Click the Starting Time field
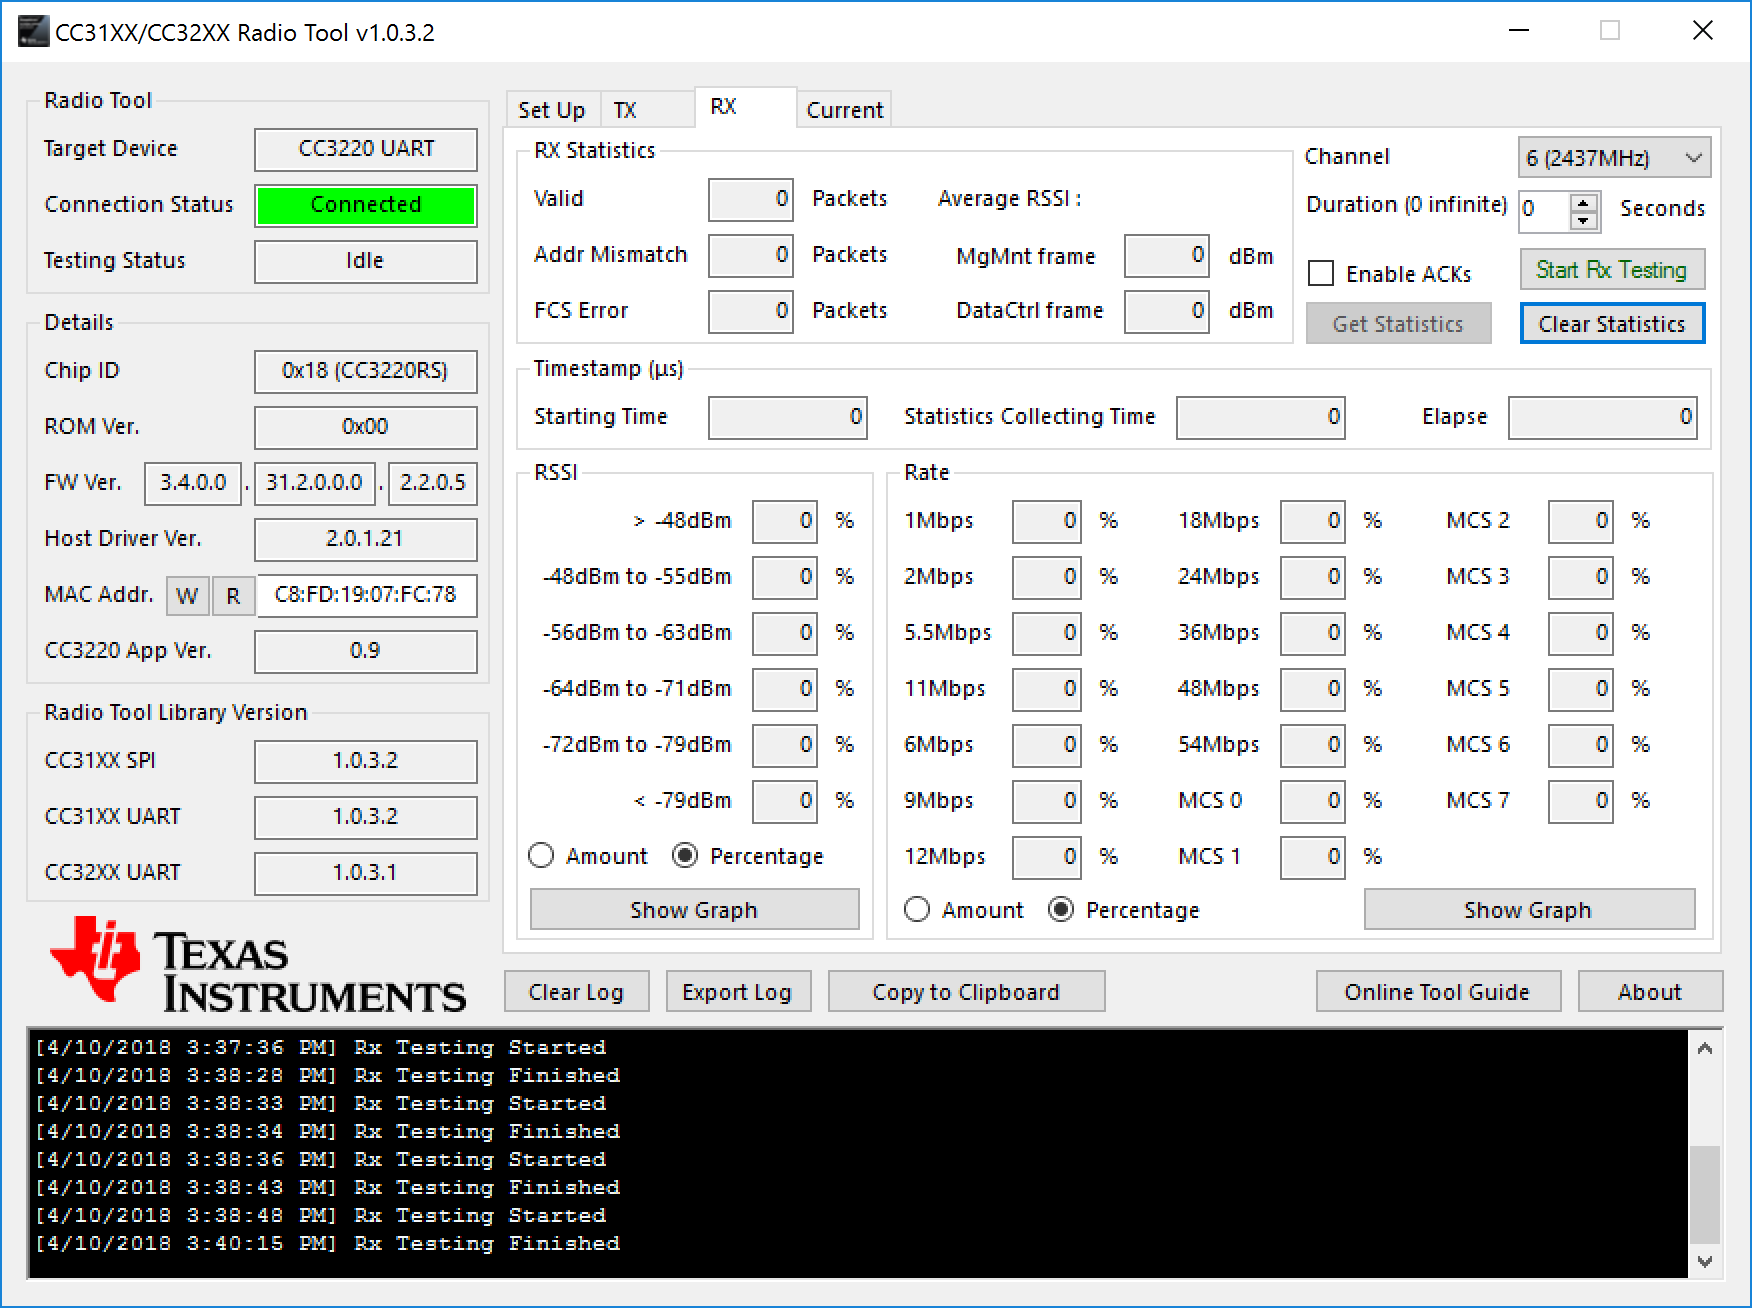Screen dimensions: 1752x1308 (x=788, y=417)
